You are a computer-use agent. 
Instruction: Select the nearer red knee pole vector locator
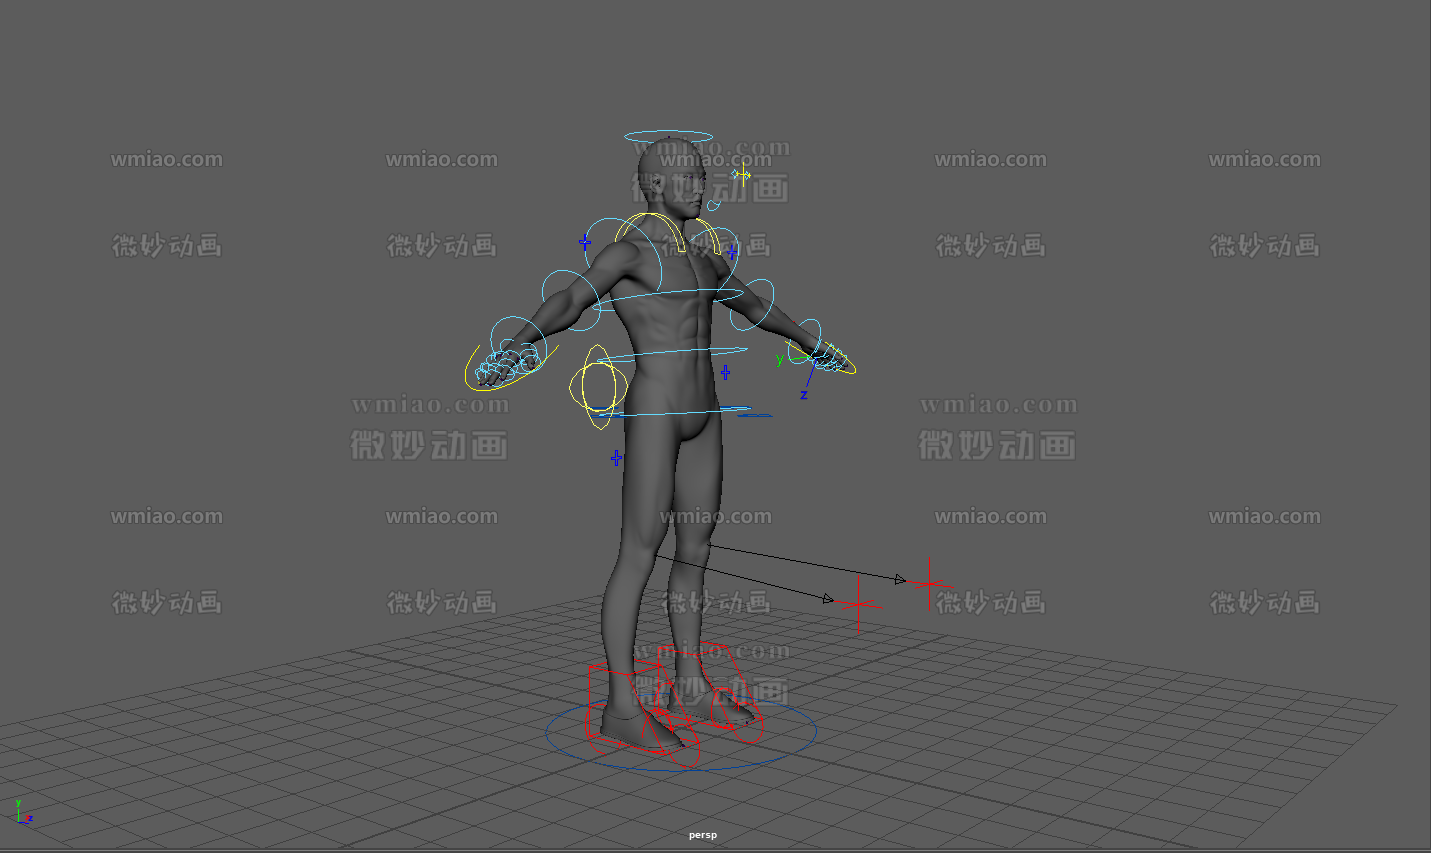coord(858,604)
